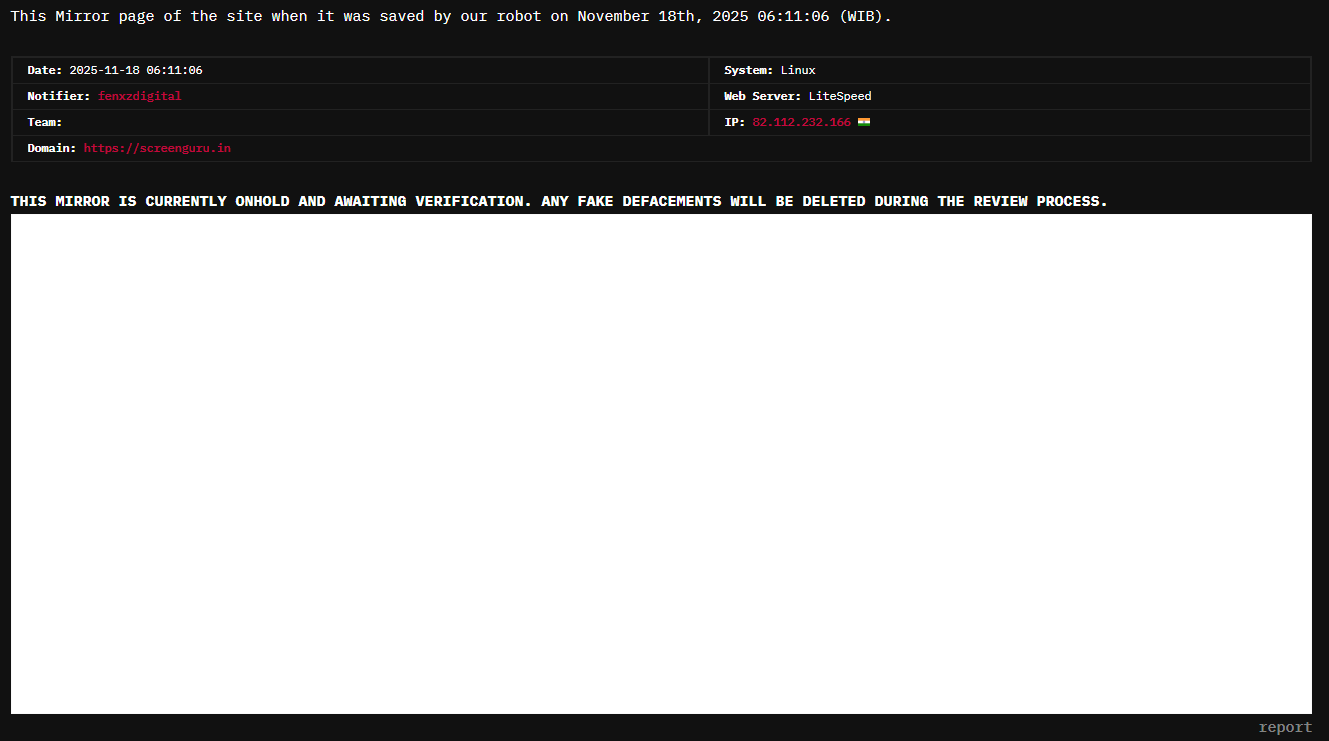Viewport: 1329px width, 741px height.
Task: Click "This Mirror page" at the header start
Action: [x=82, y=17]
